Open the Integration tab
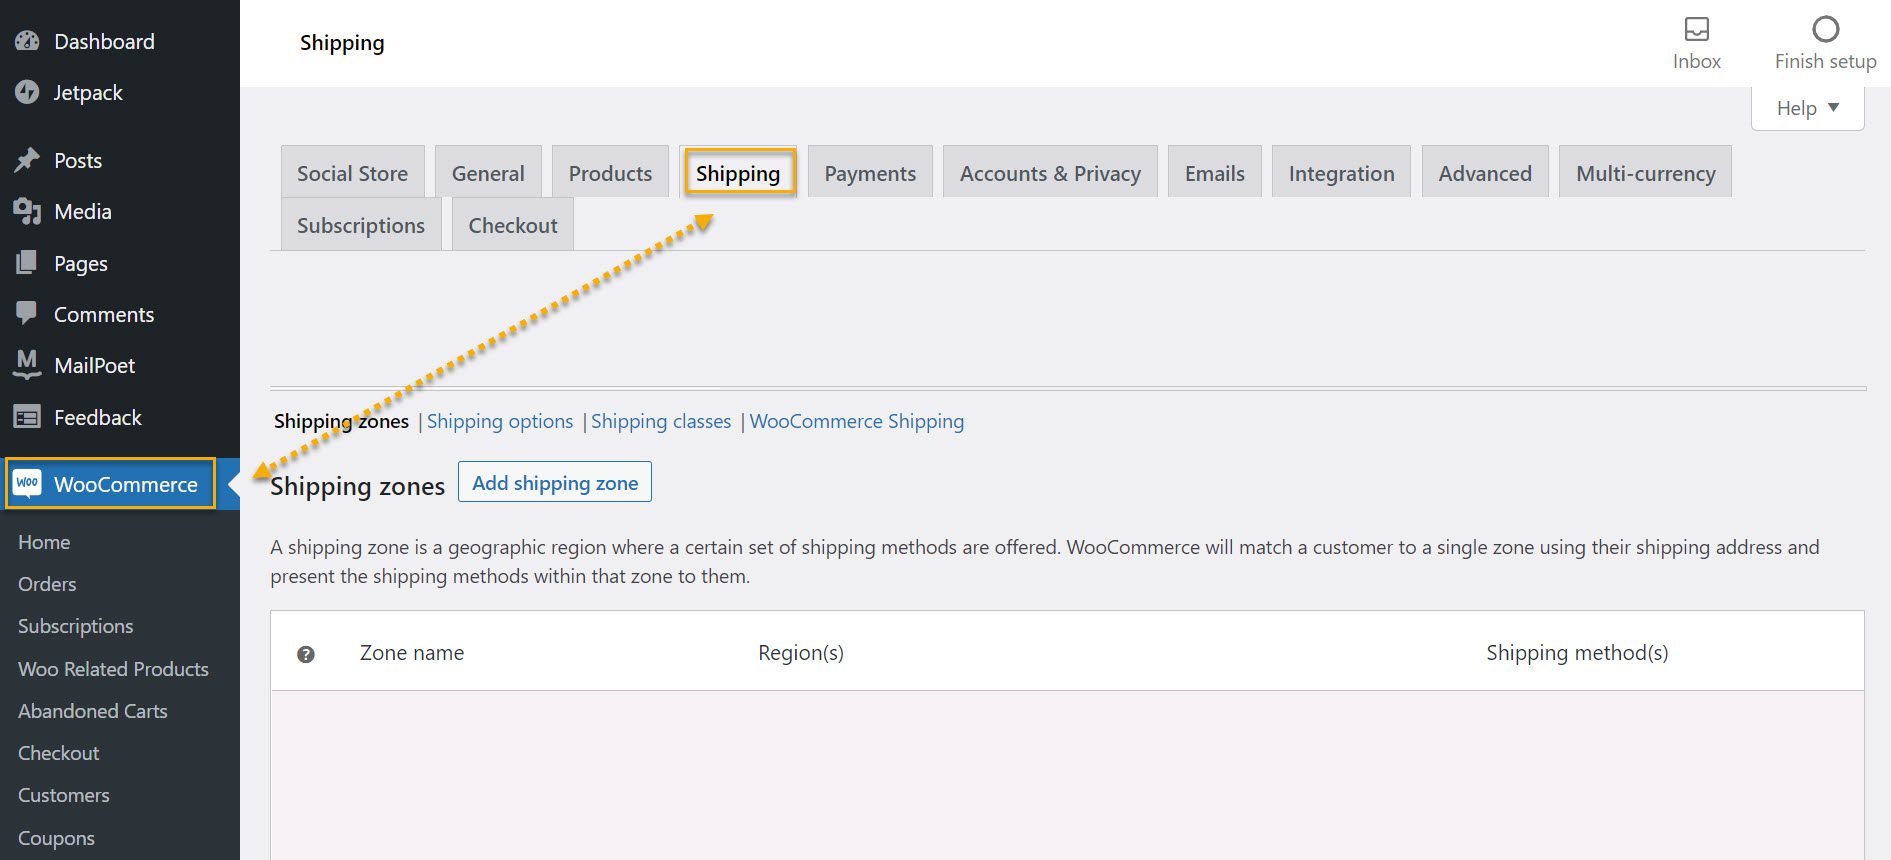1891x860 pixels. pos(1341,172)
